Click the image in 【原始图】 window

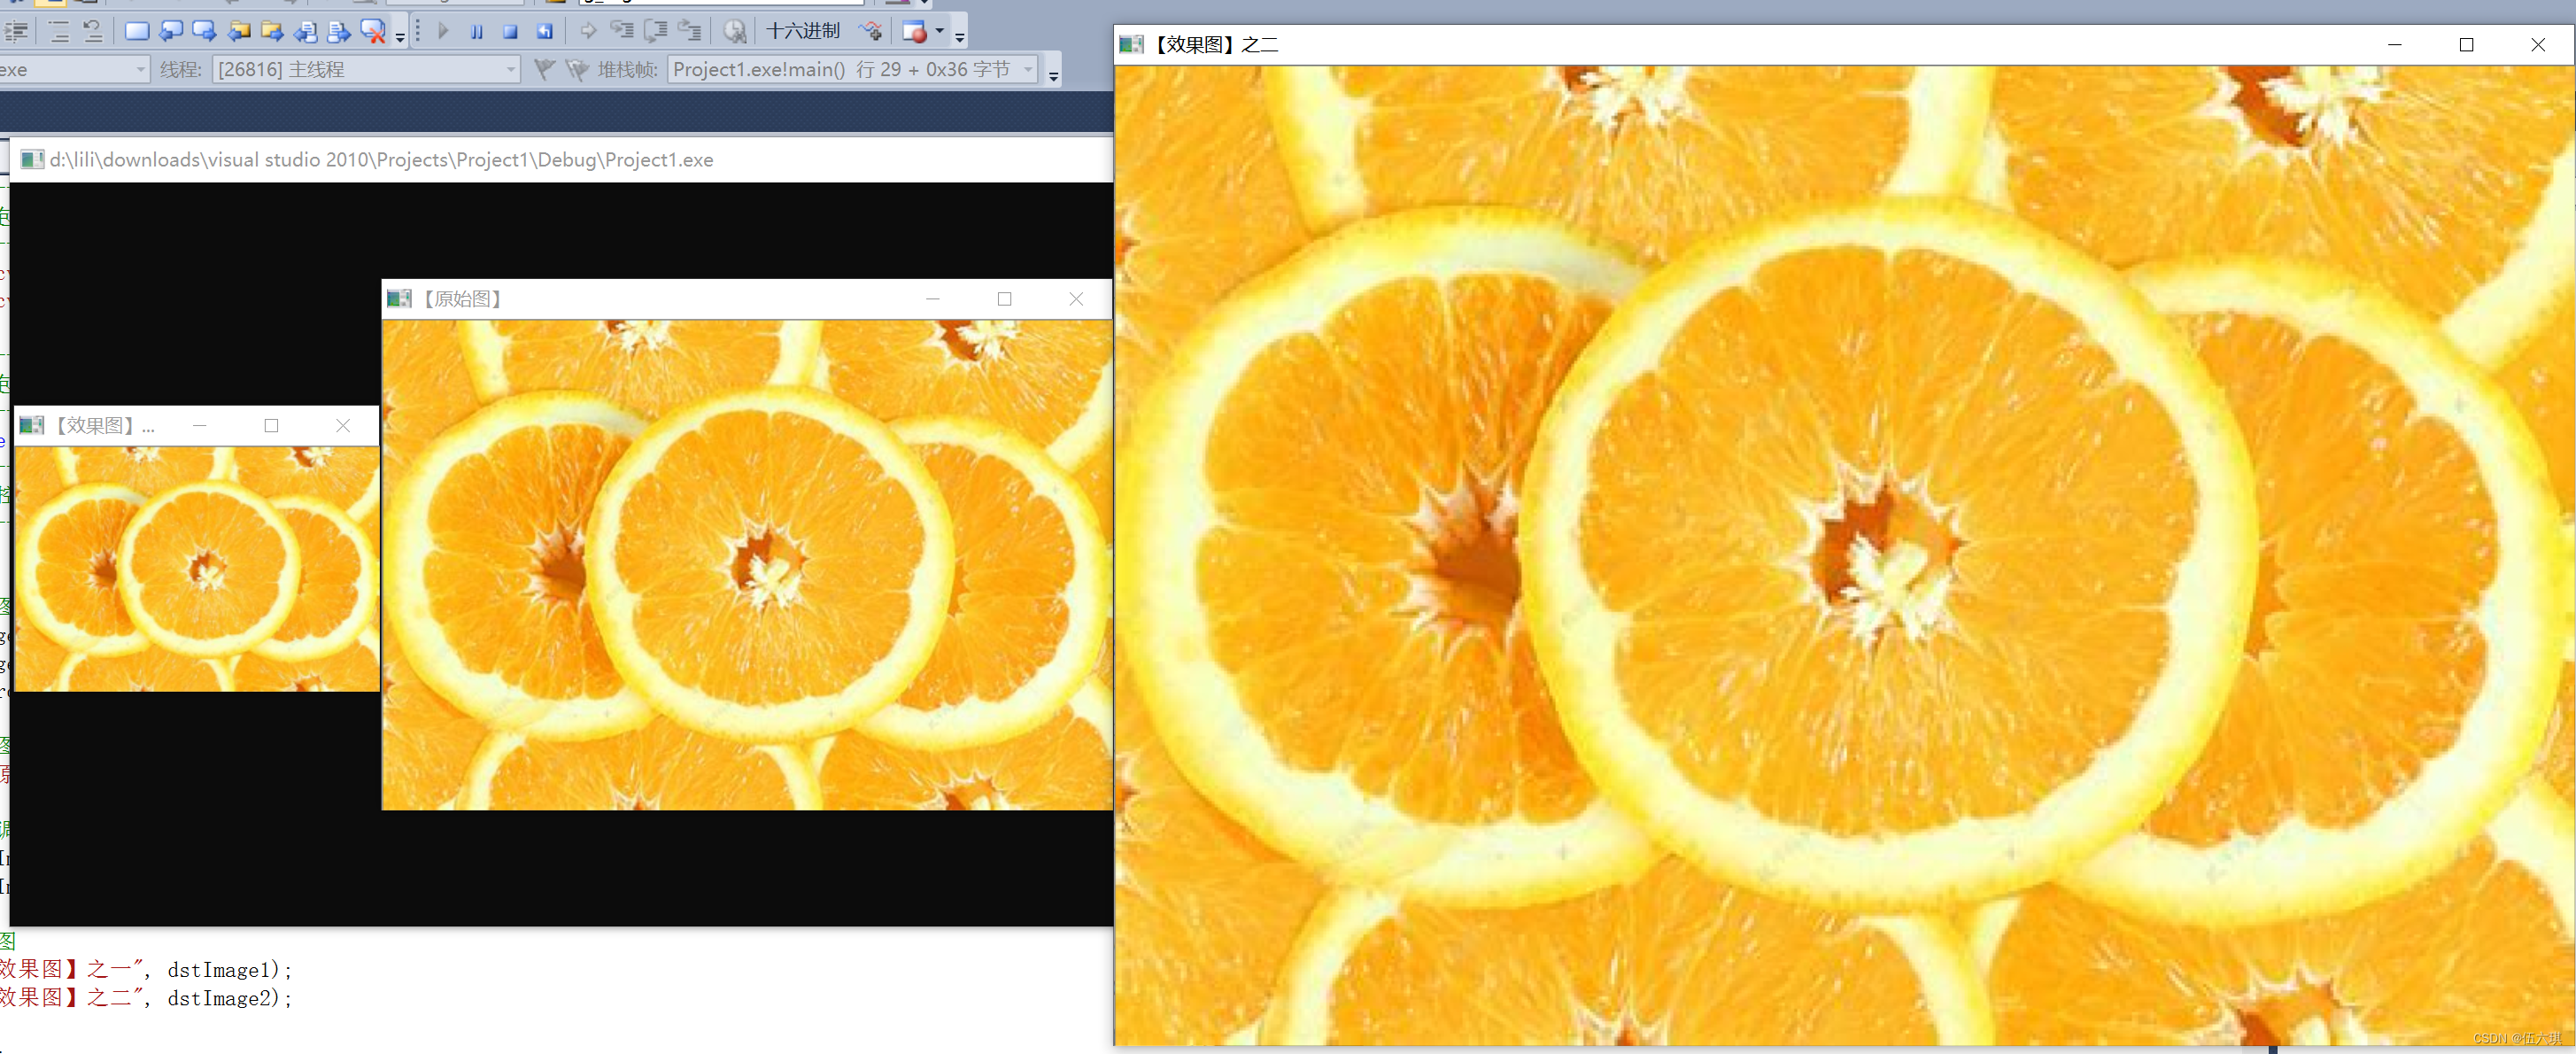coord(747,565)
